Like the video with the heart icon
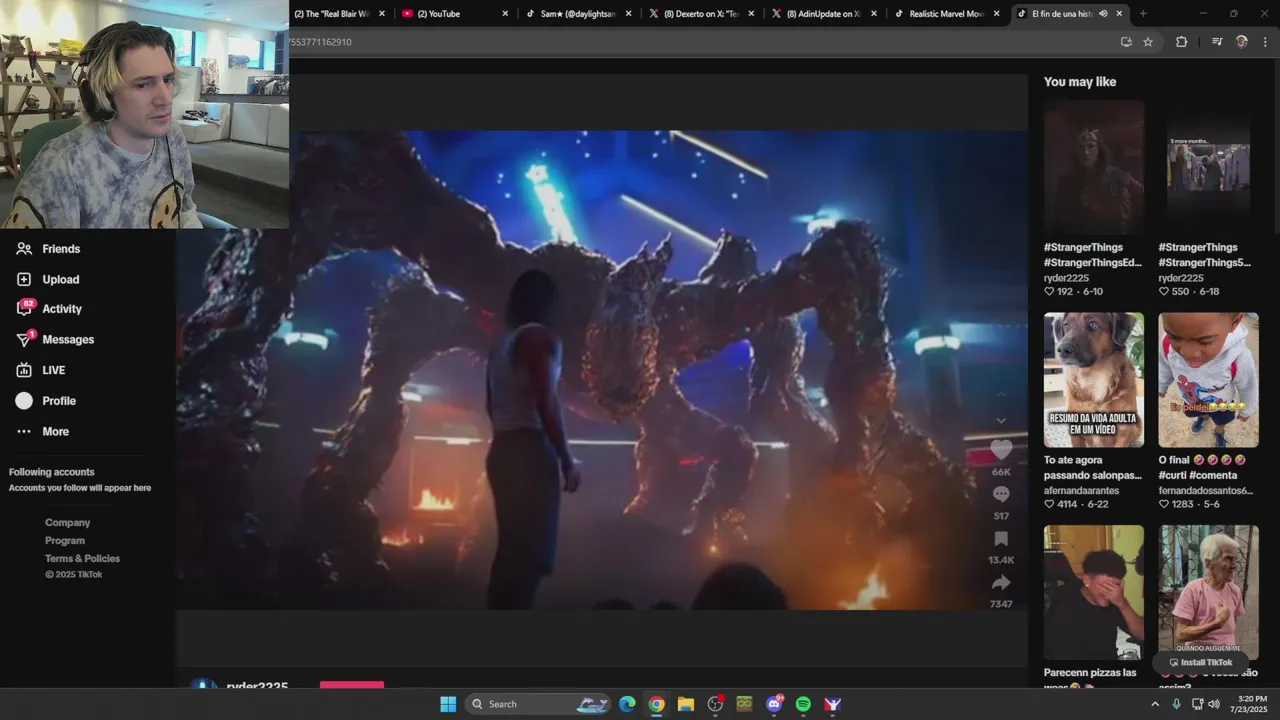The height and width of the screenshot is (720, 1280). coord(1001,450)
